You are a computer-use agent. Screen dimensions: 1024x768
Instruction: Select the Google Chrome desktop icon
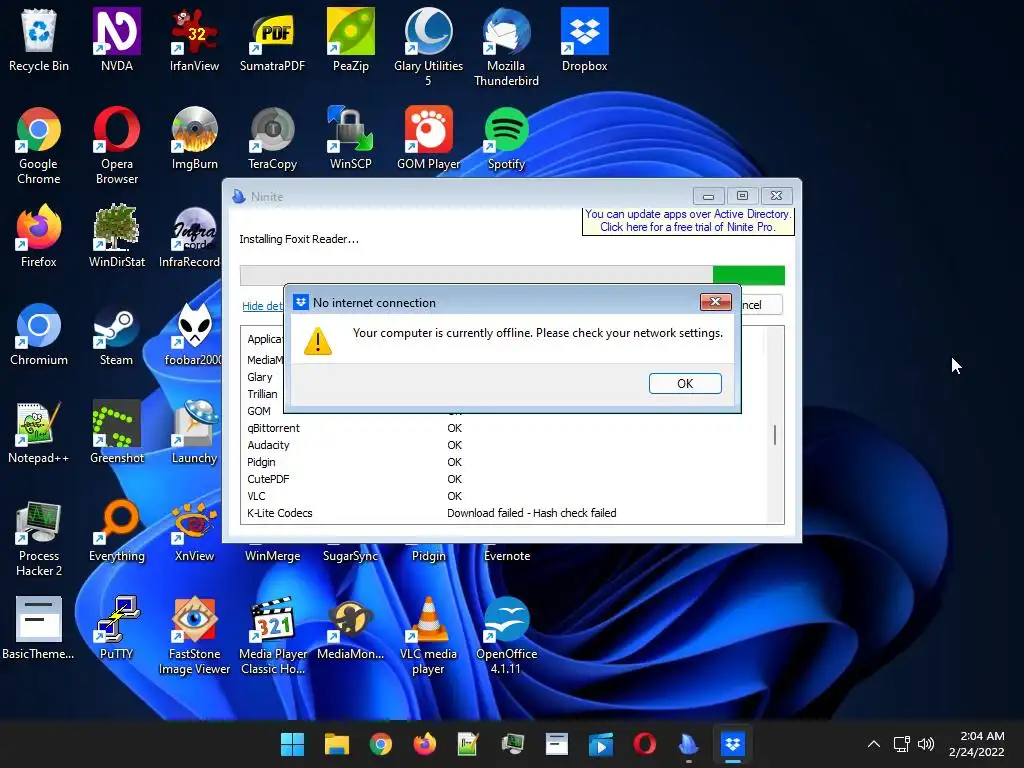click(39, 145)
